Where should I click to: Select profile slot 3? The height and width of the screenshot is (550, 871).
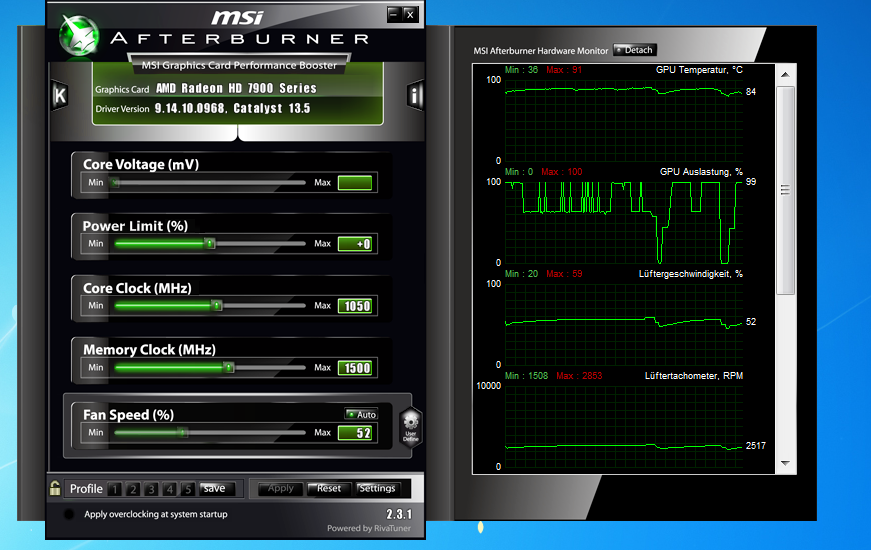151,489
